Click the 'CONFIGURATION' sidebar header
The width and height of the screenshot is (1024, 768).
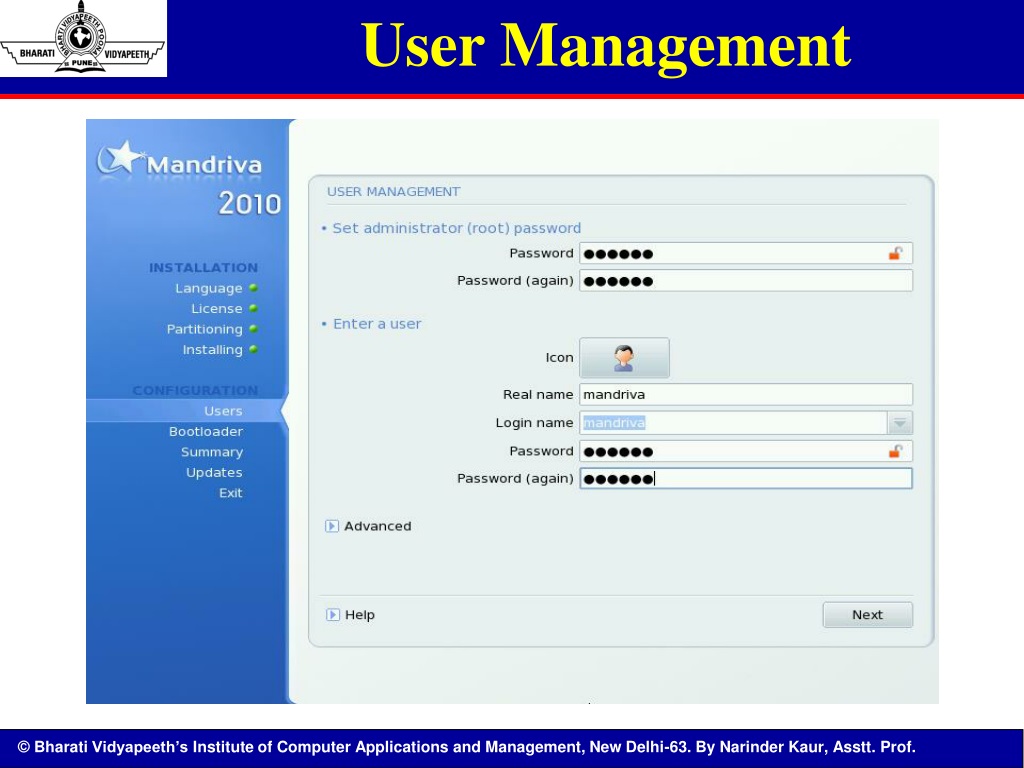(x=195, y=391)
